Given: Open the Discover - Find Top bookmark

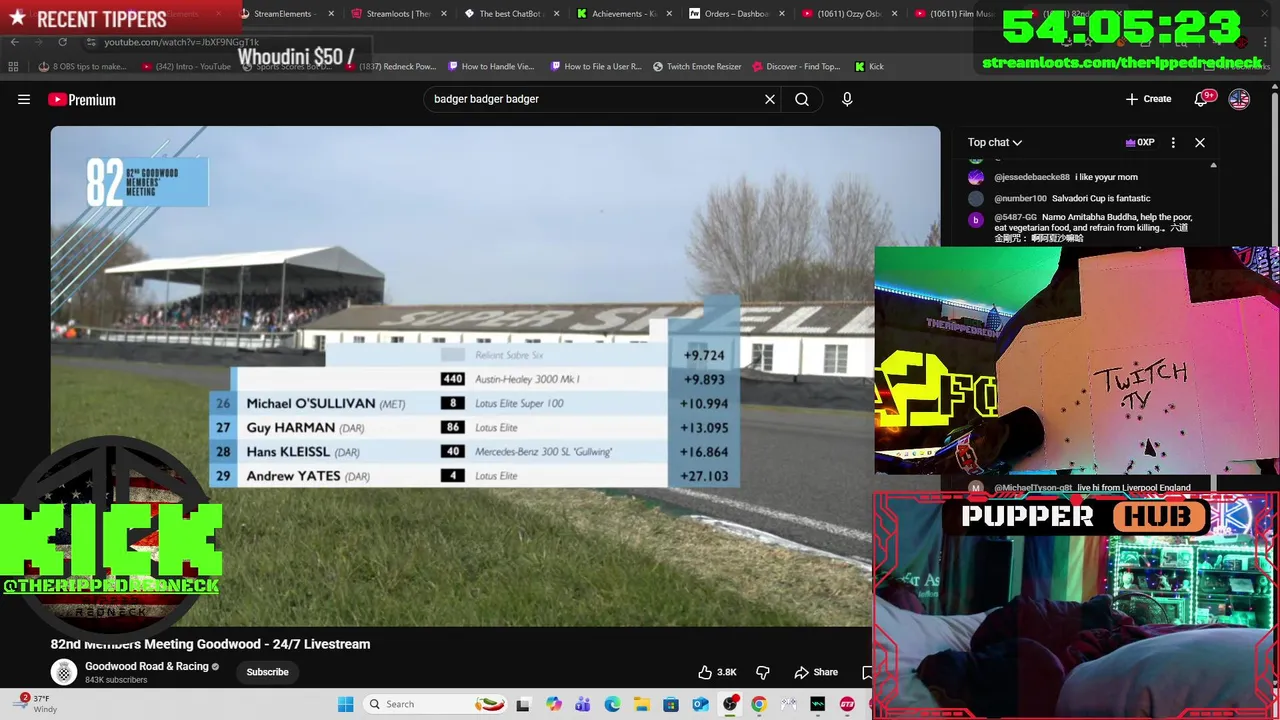Looking at the screenshot, I should [x=796, y=66].
